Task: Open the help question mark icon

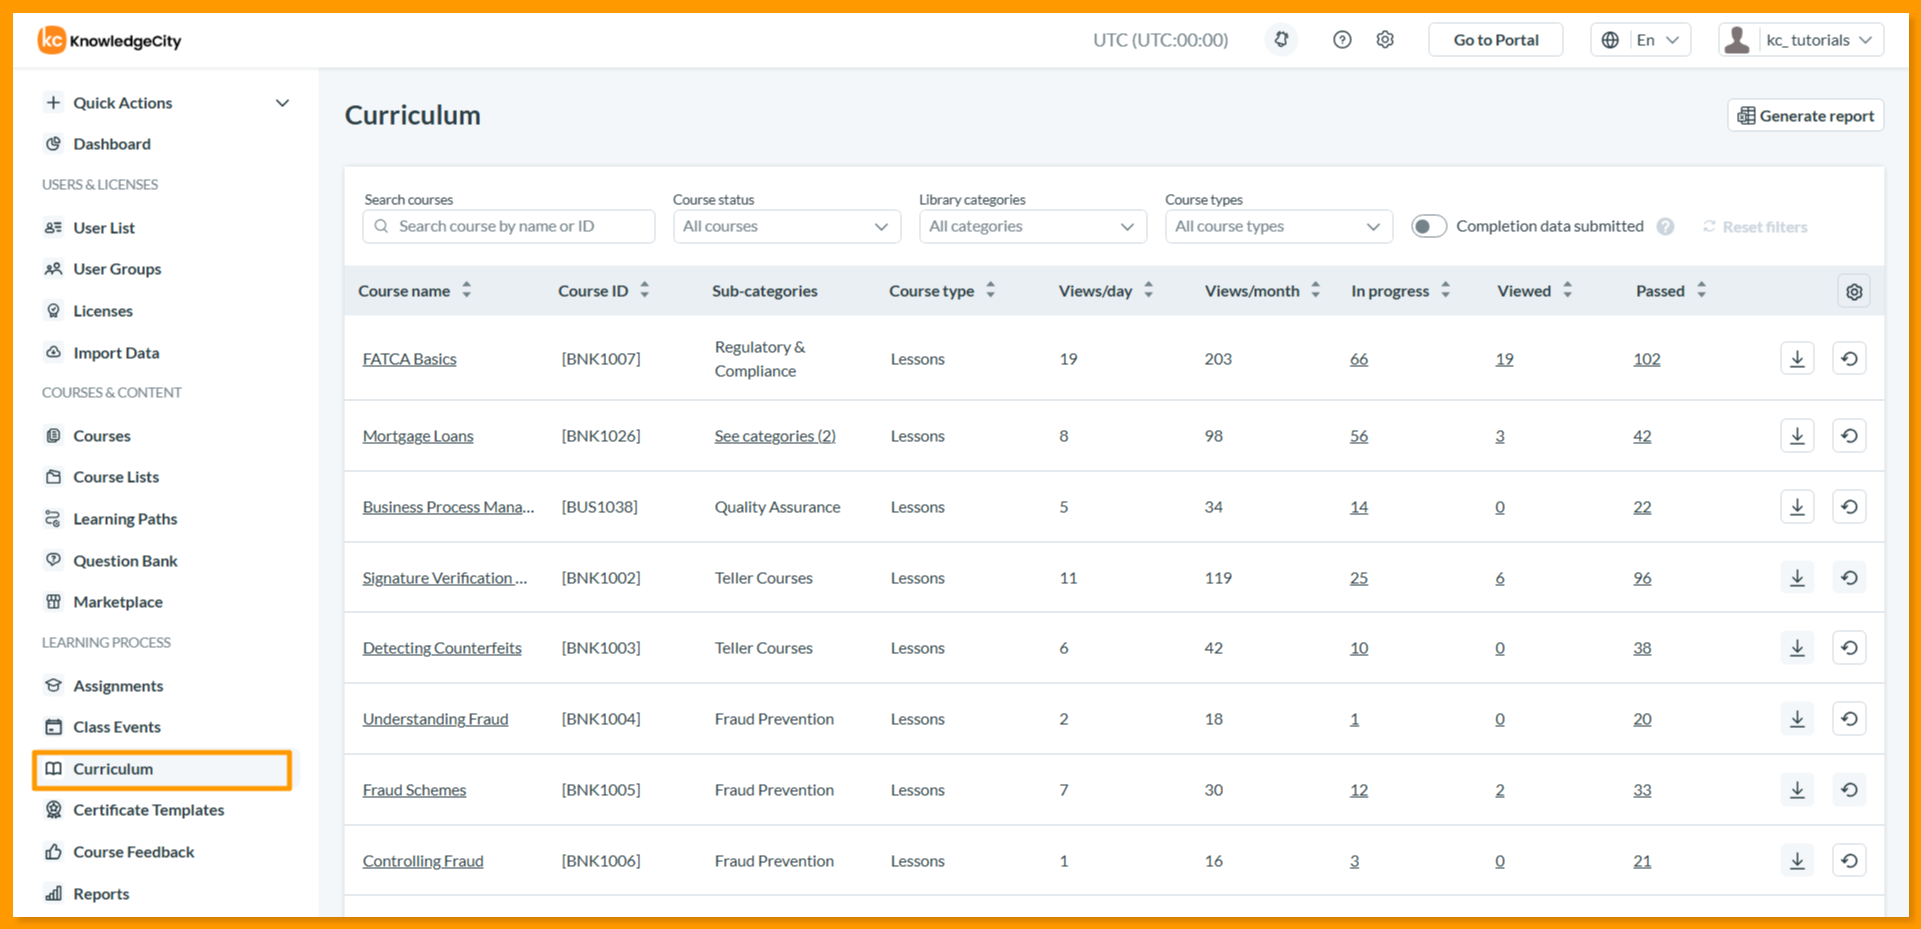Action: [x=1342, y=40]
